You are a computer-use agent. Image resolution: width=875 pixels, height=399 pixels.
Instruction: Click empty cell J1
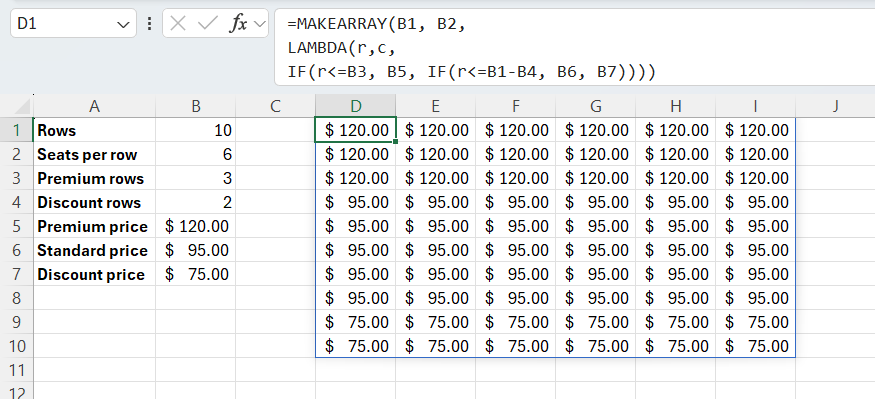tap(835, 130)
